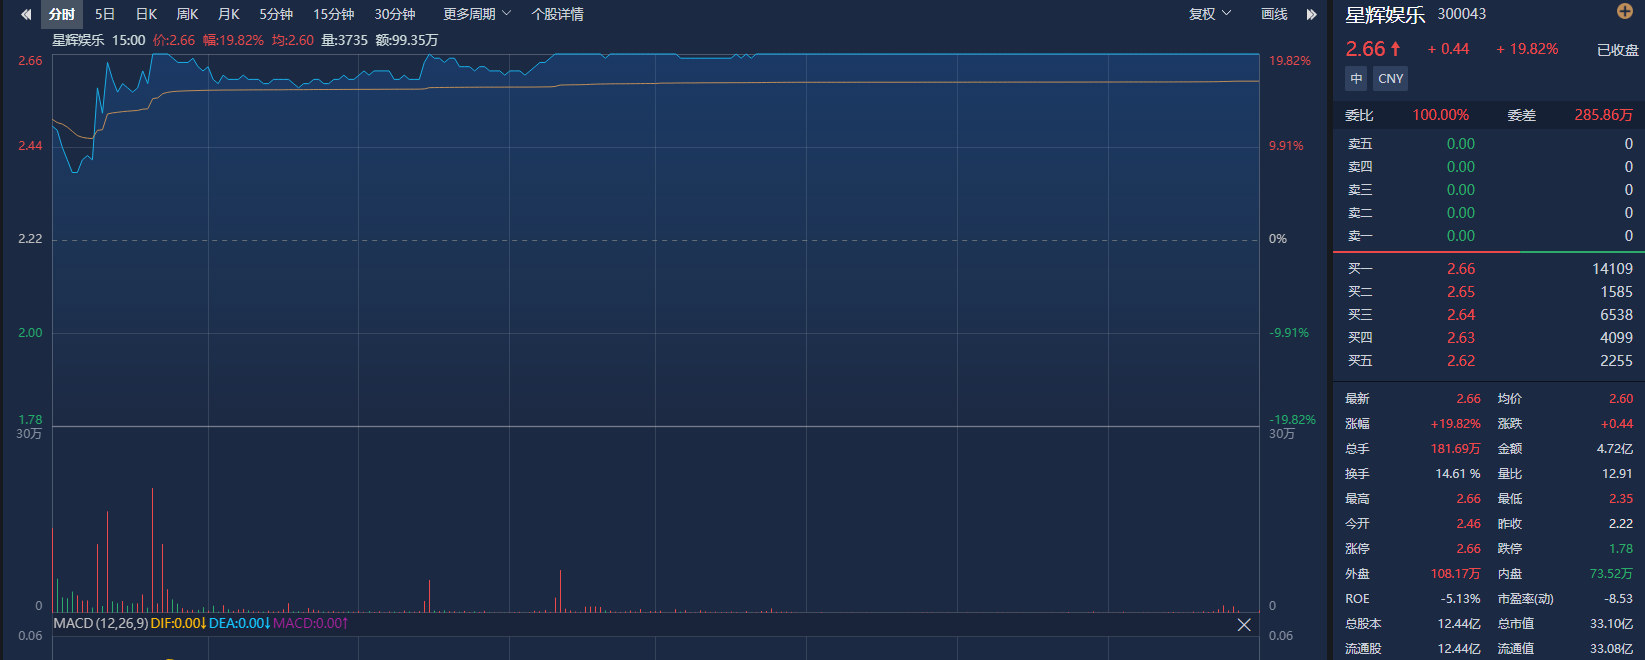The width and height of the screenshot is (1645, 660).
Task: Switch to the 分时 chart tab
Action: point(62,14)
